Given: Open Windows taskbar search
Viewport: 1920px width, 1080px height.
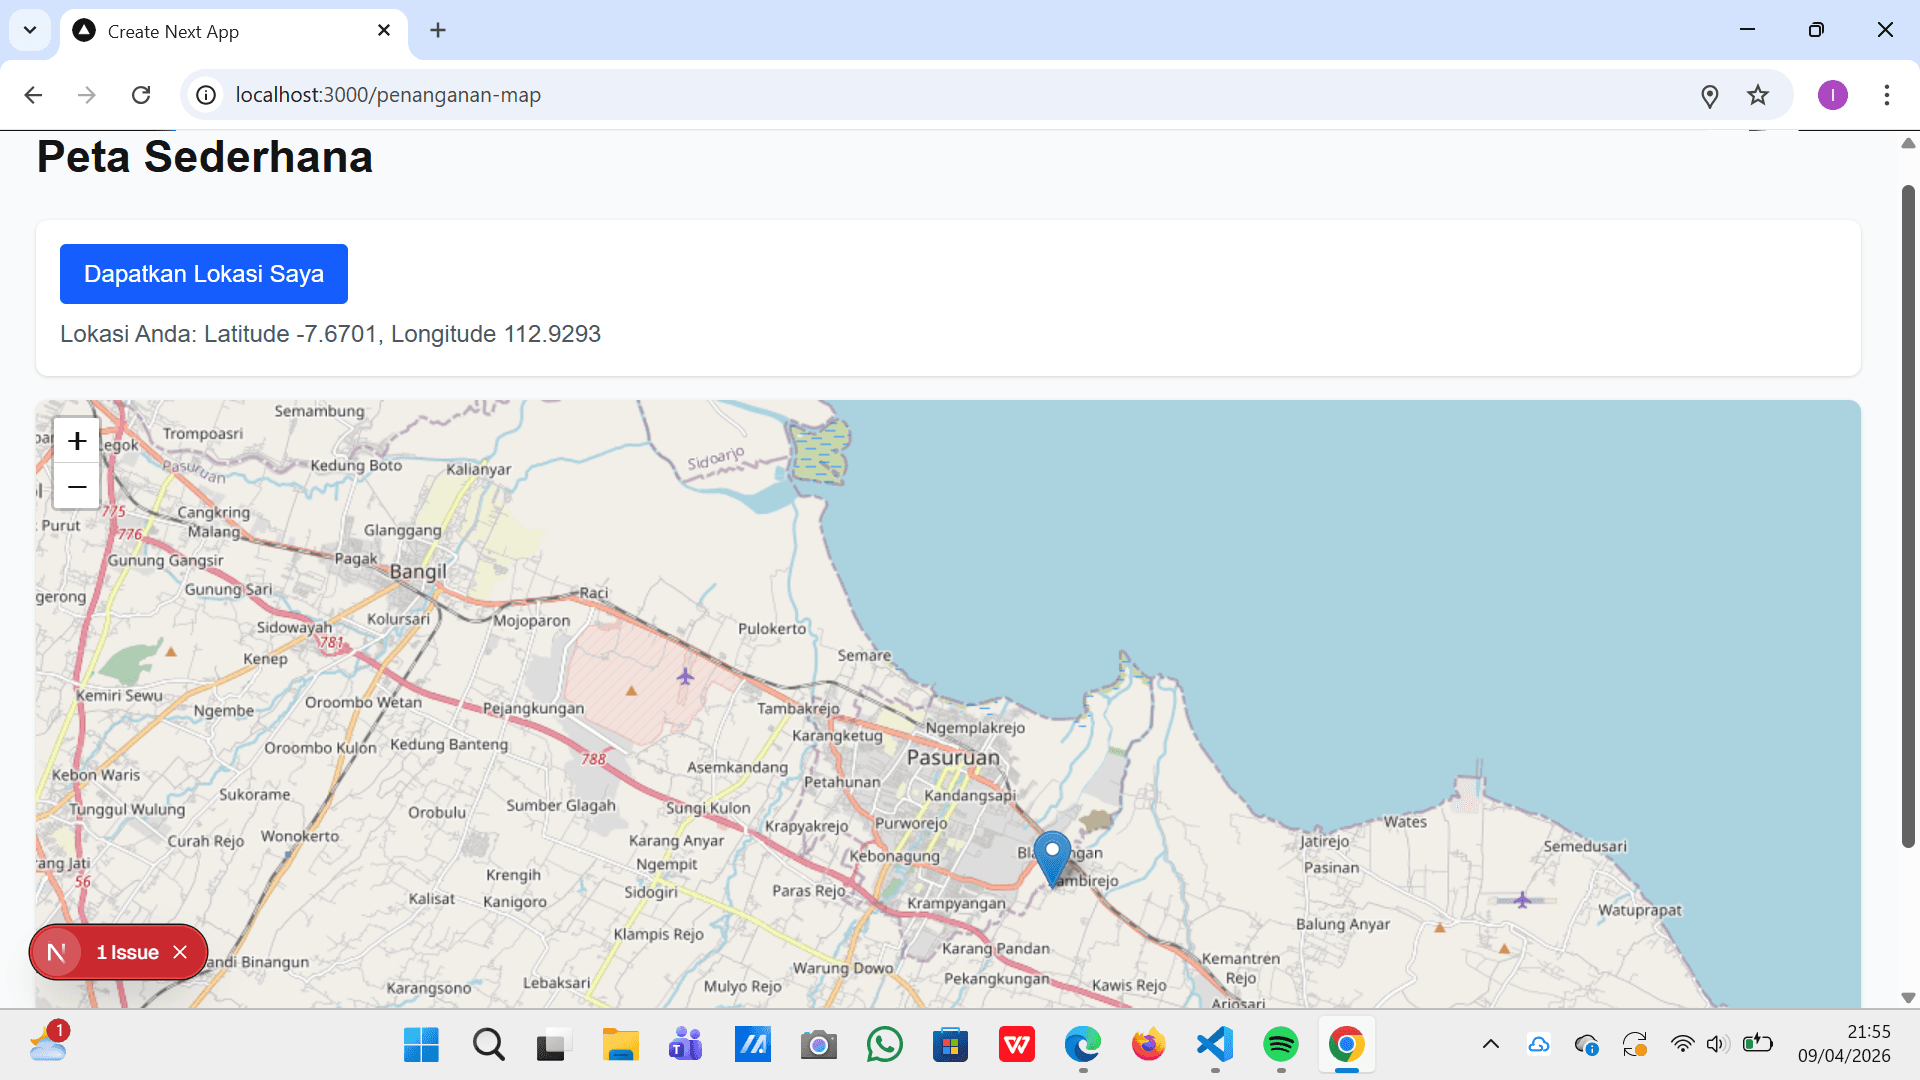Looking at the screenshot, I should tap(488, 1045).
